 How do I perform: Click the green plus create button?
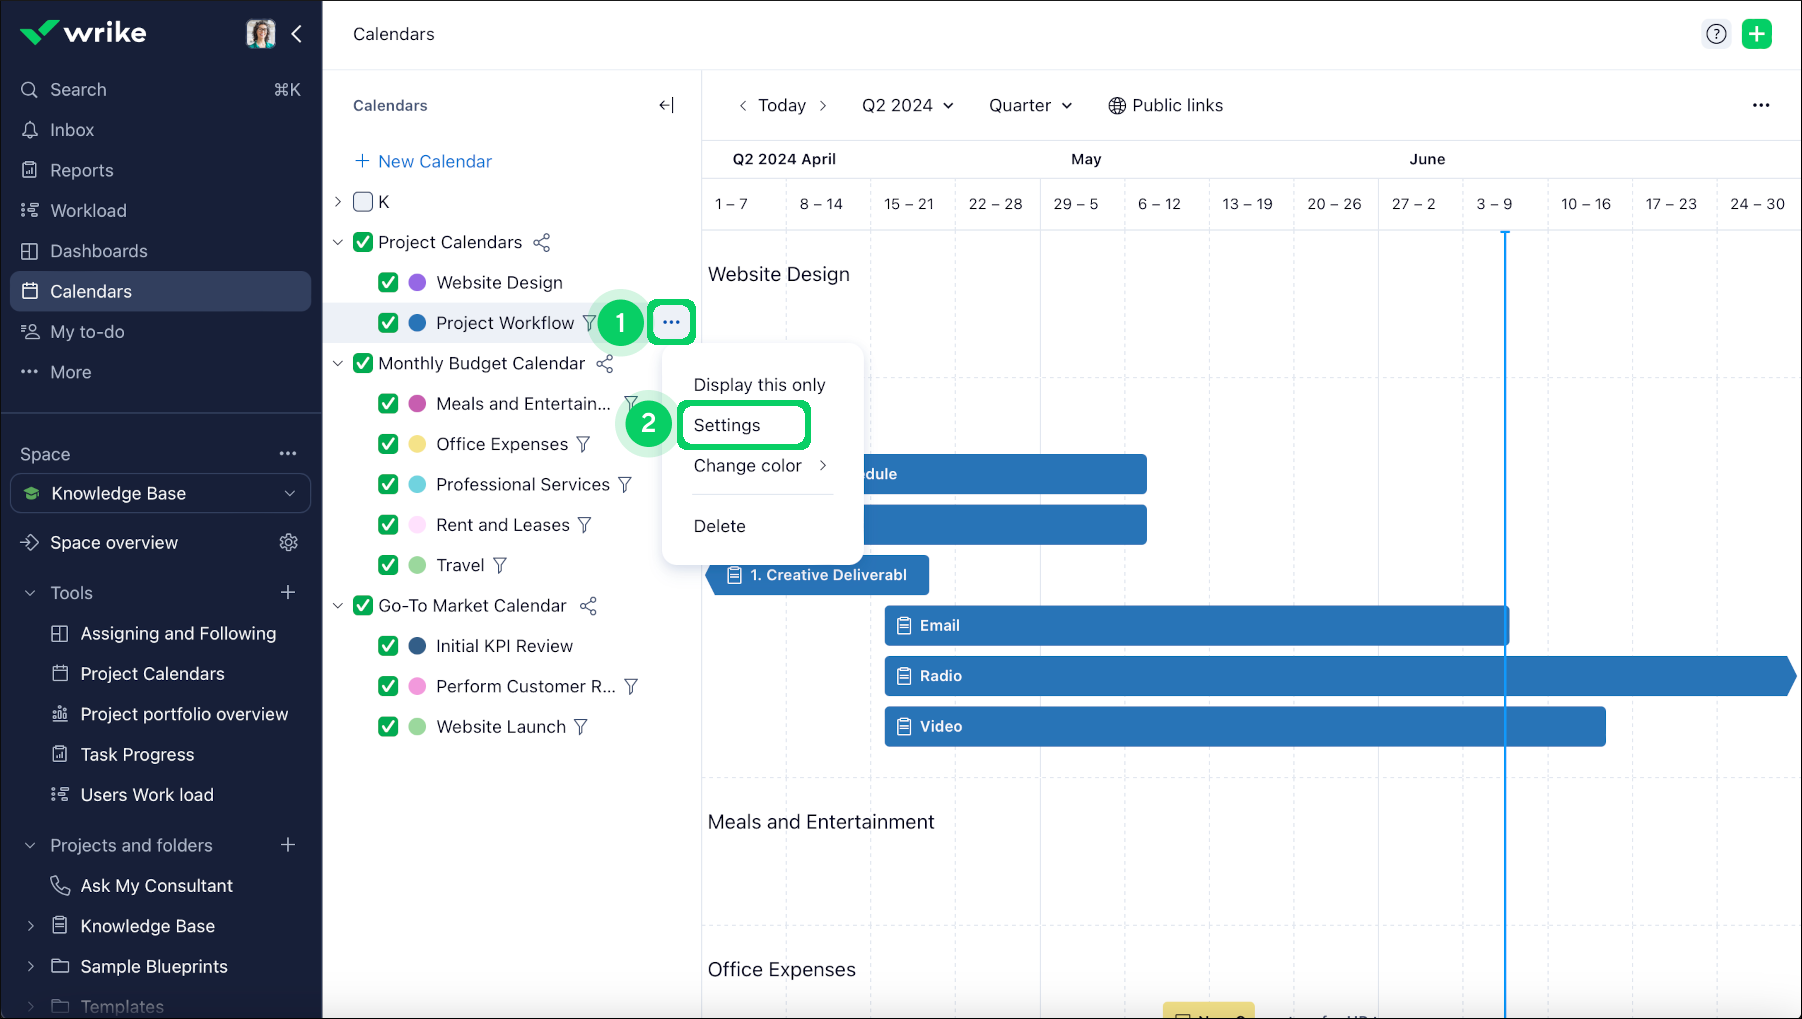(1756, 34)
